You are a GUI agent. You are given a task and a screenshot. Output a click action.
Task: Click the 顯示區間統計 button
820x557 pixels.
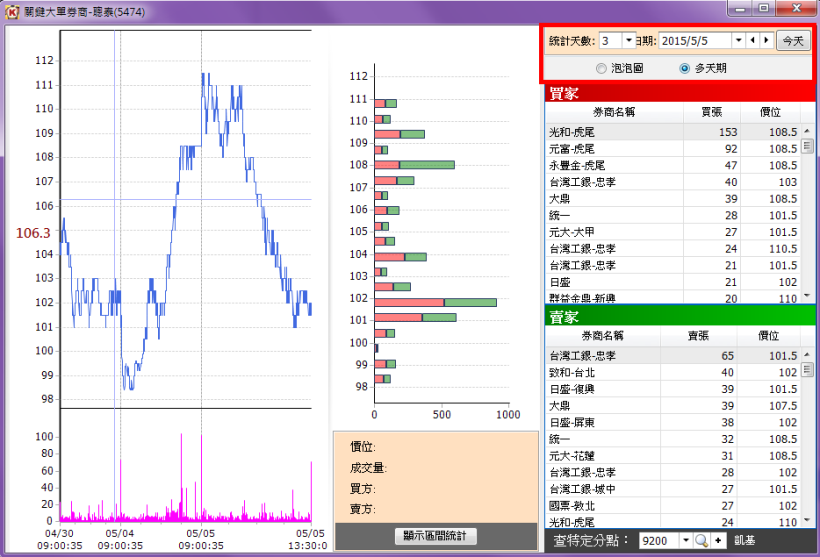tap(435, 536)
